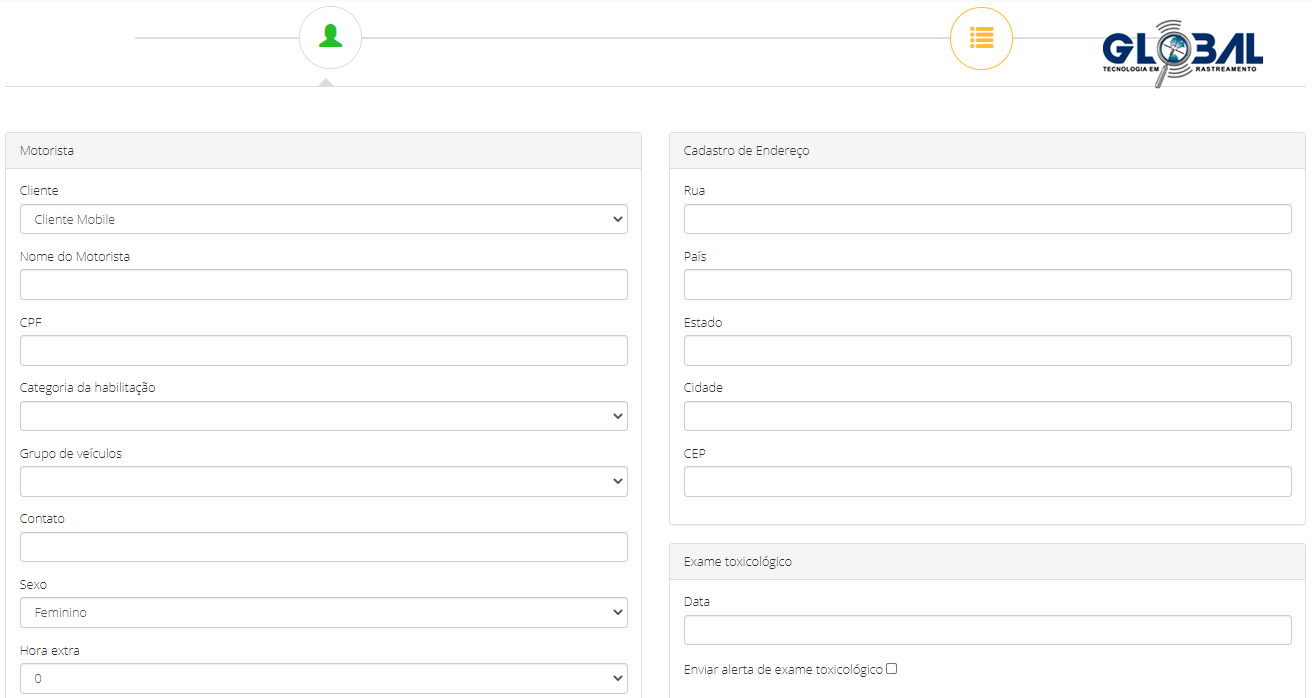This screenshot has width=1312, height=698.
Task: Click the green driver profile step icon
Action: [330, 38]
